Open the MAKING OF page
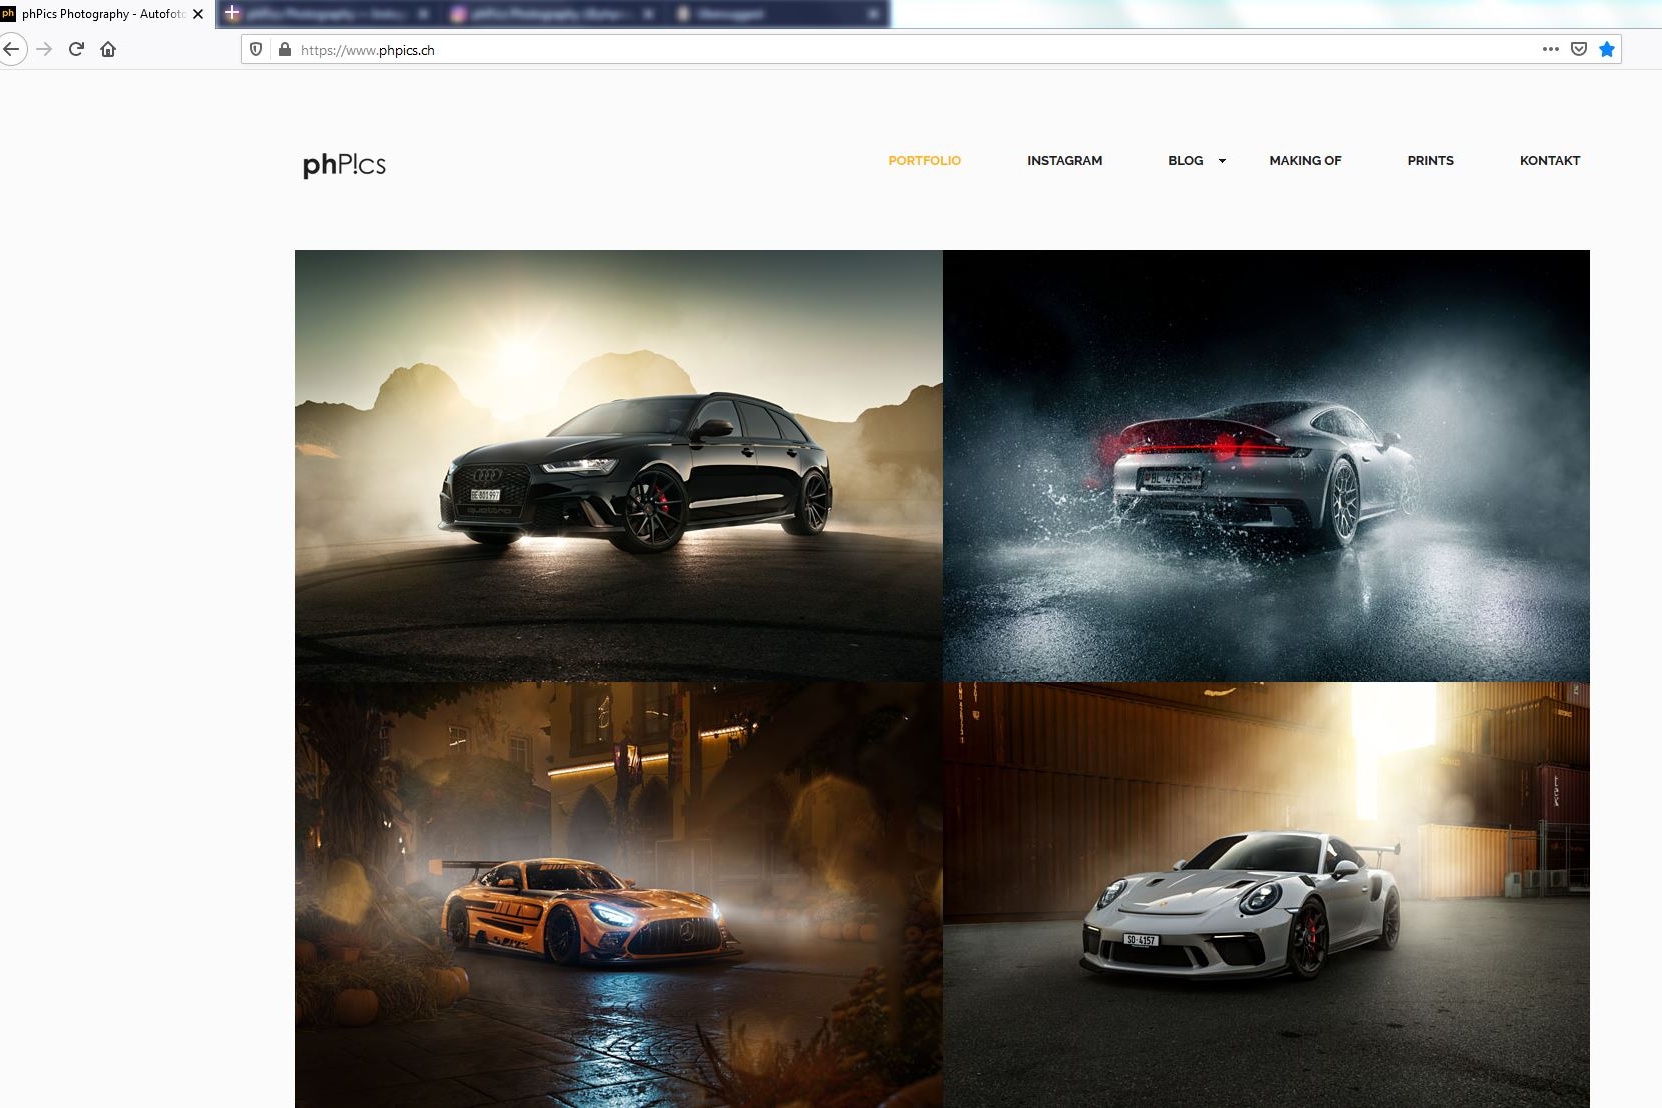 (x=1305, y=160)
